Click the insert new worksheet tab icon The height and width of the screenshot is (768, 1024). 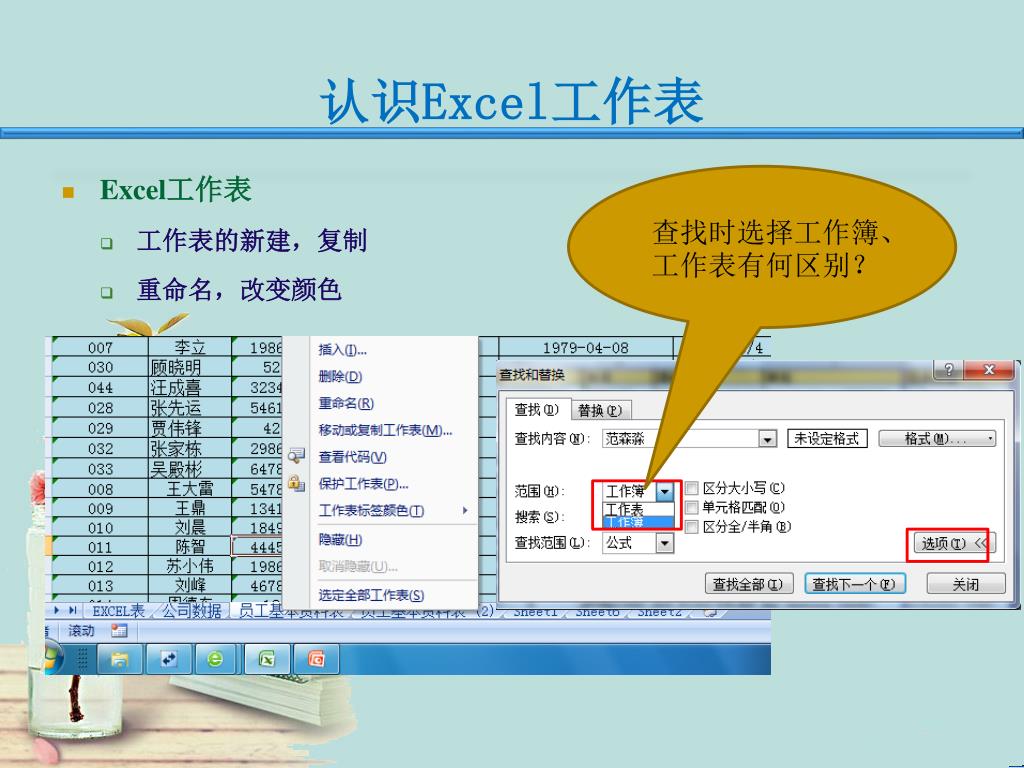click(x=710, y=612)
